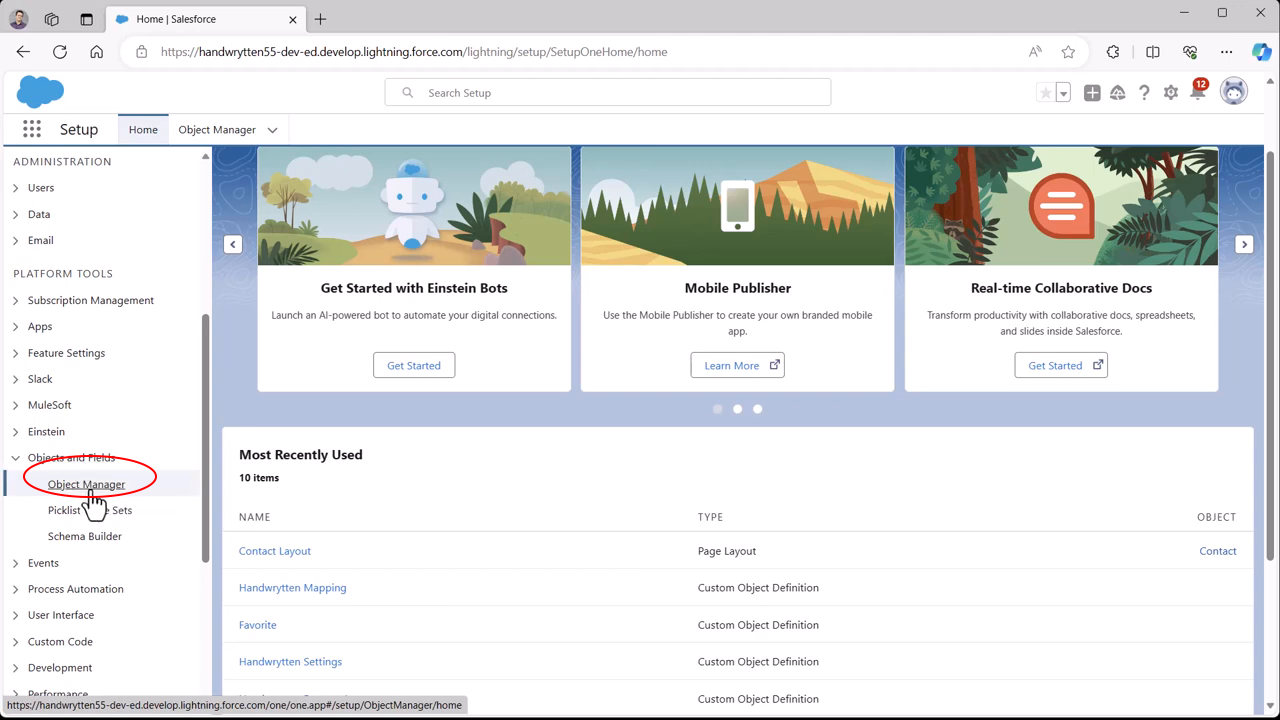The height and width of the screenshot is (720, 1280).
Task: Click the Setup gear icon in header
Action: (x=1170, y=93)
